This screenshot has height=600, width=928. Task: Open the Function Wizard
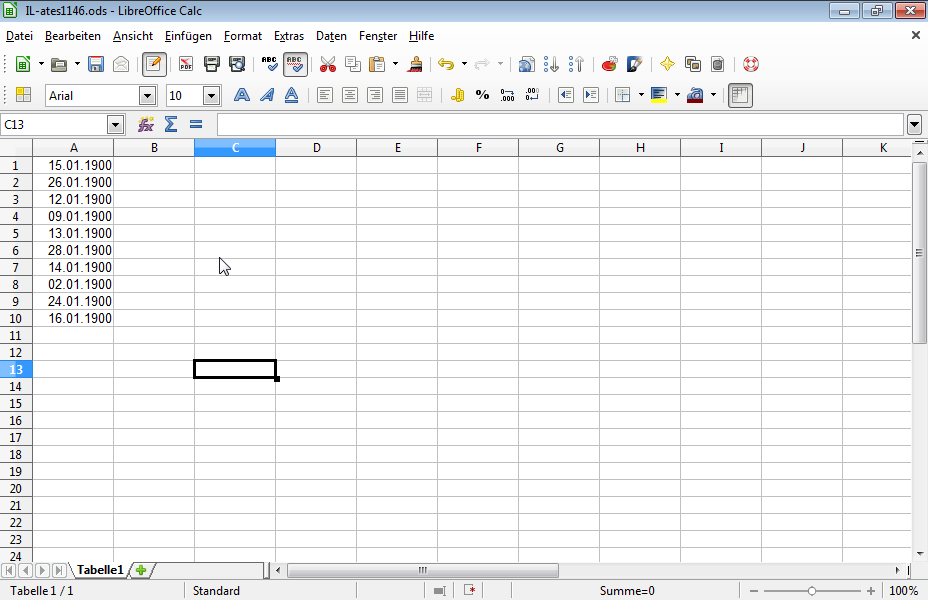146,124
